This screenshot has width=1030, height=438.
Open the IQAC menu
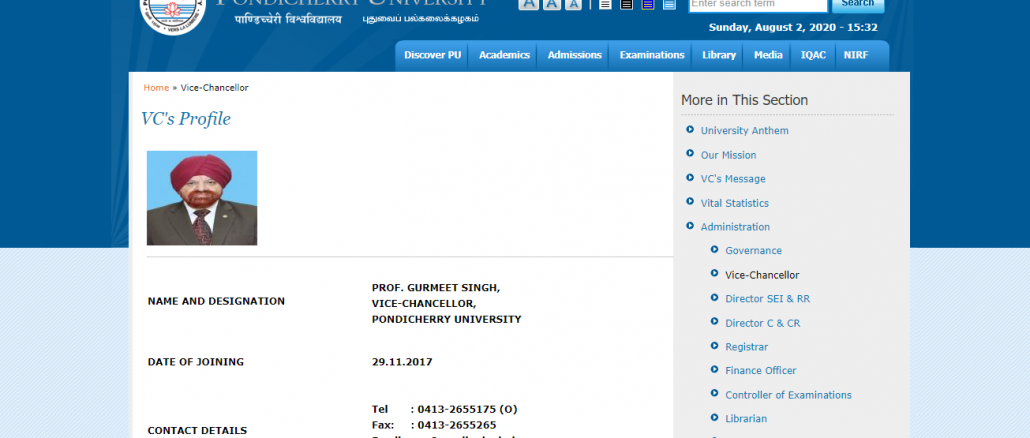click(813, 55)
